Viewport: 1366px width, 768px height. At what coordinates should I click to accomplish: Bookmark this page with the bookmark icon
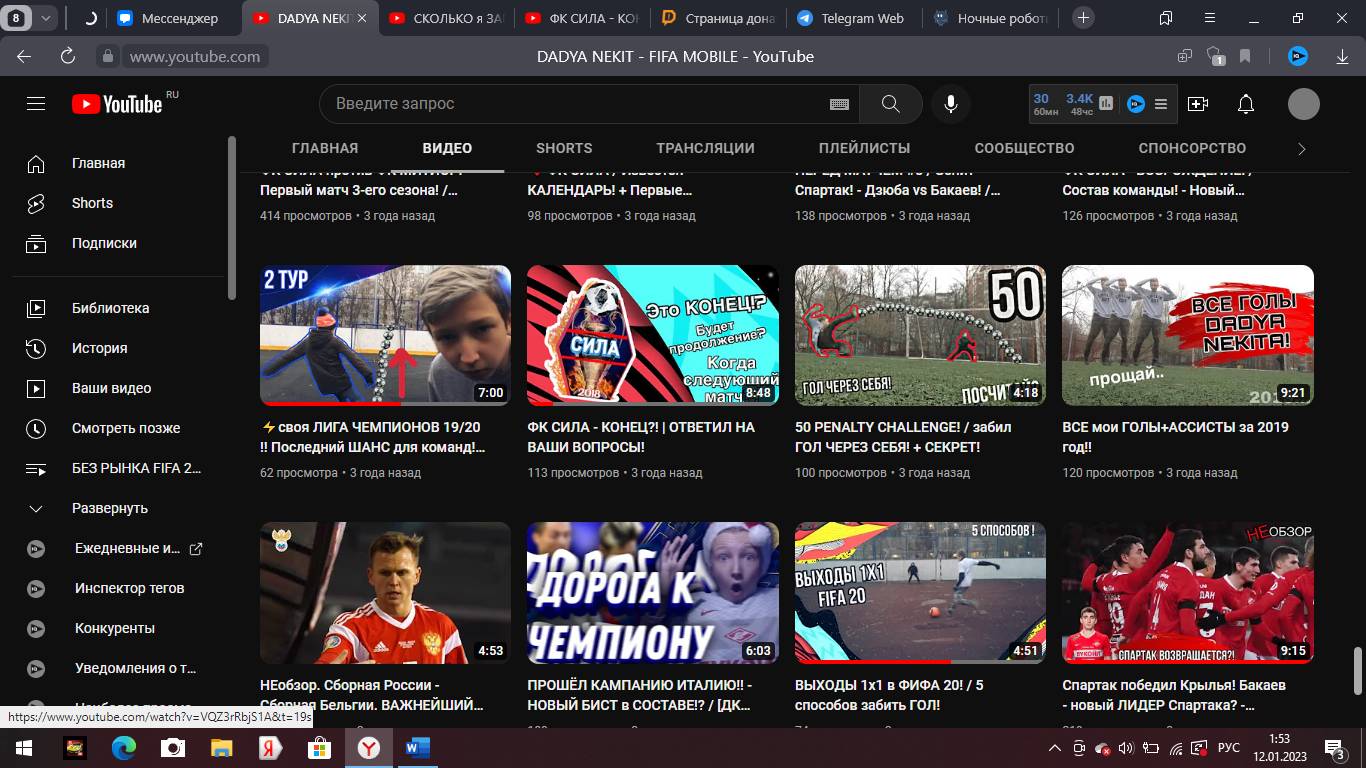pyautogui.click(x=1245, y=57)
